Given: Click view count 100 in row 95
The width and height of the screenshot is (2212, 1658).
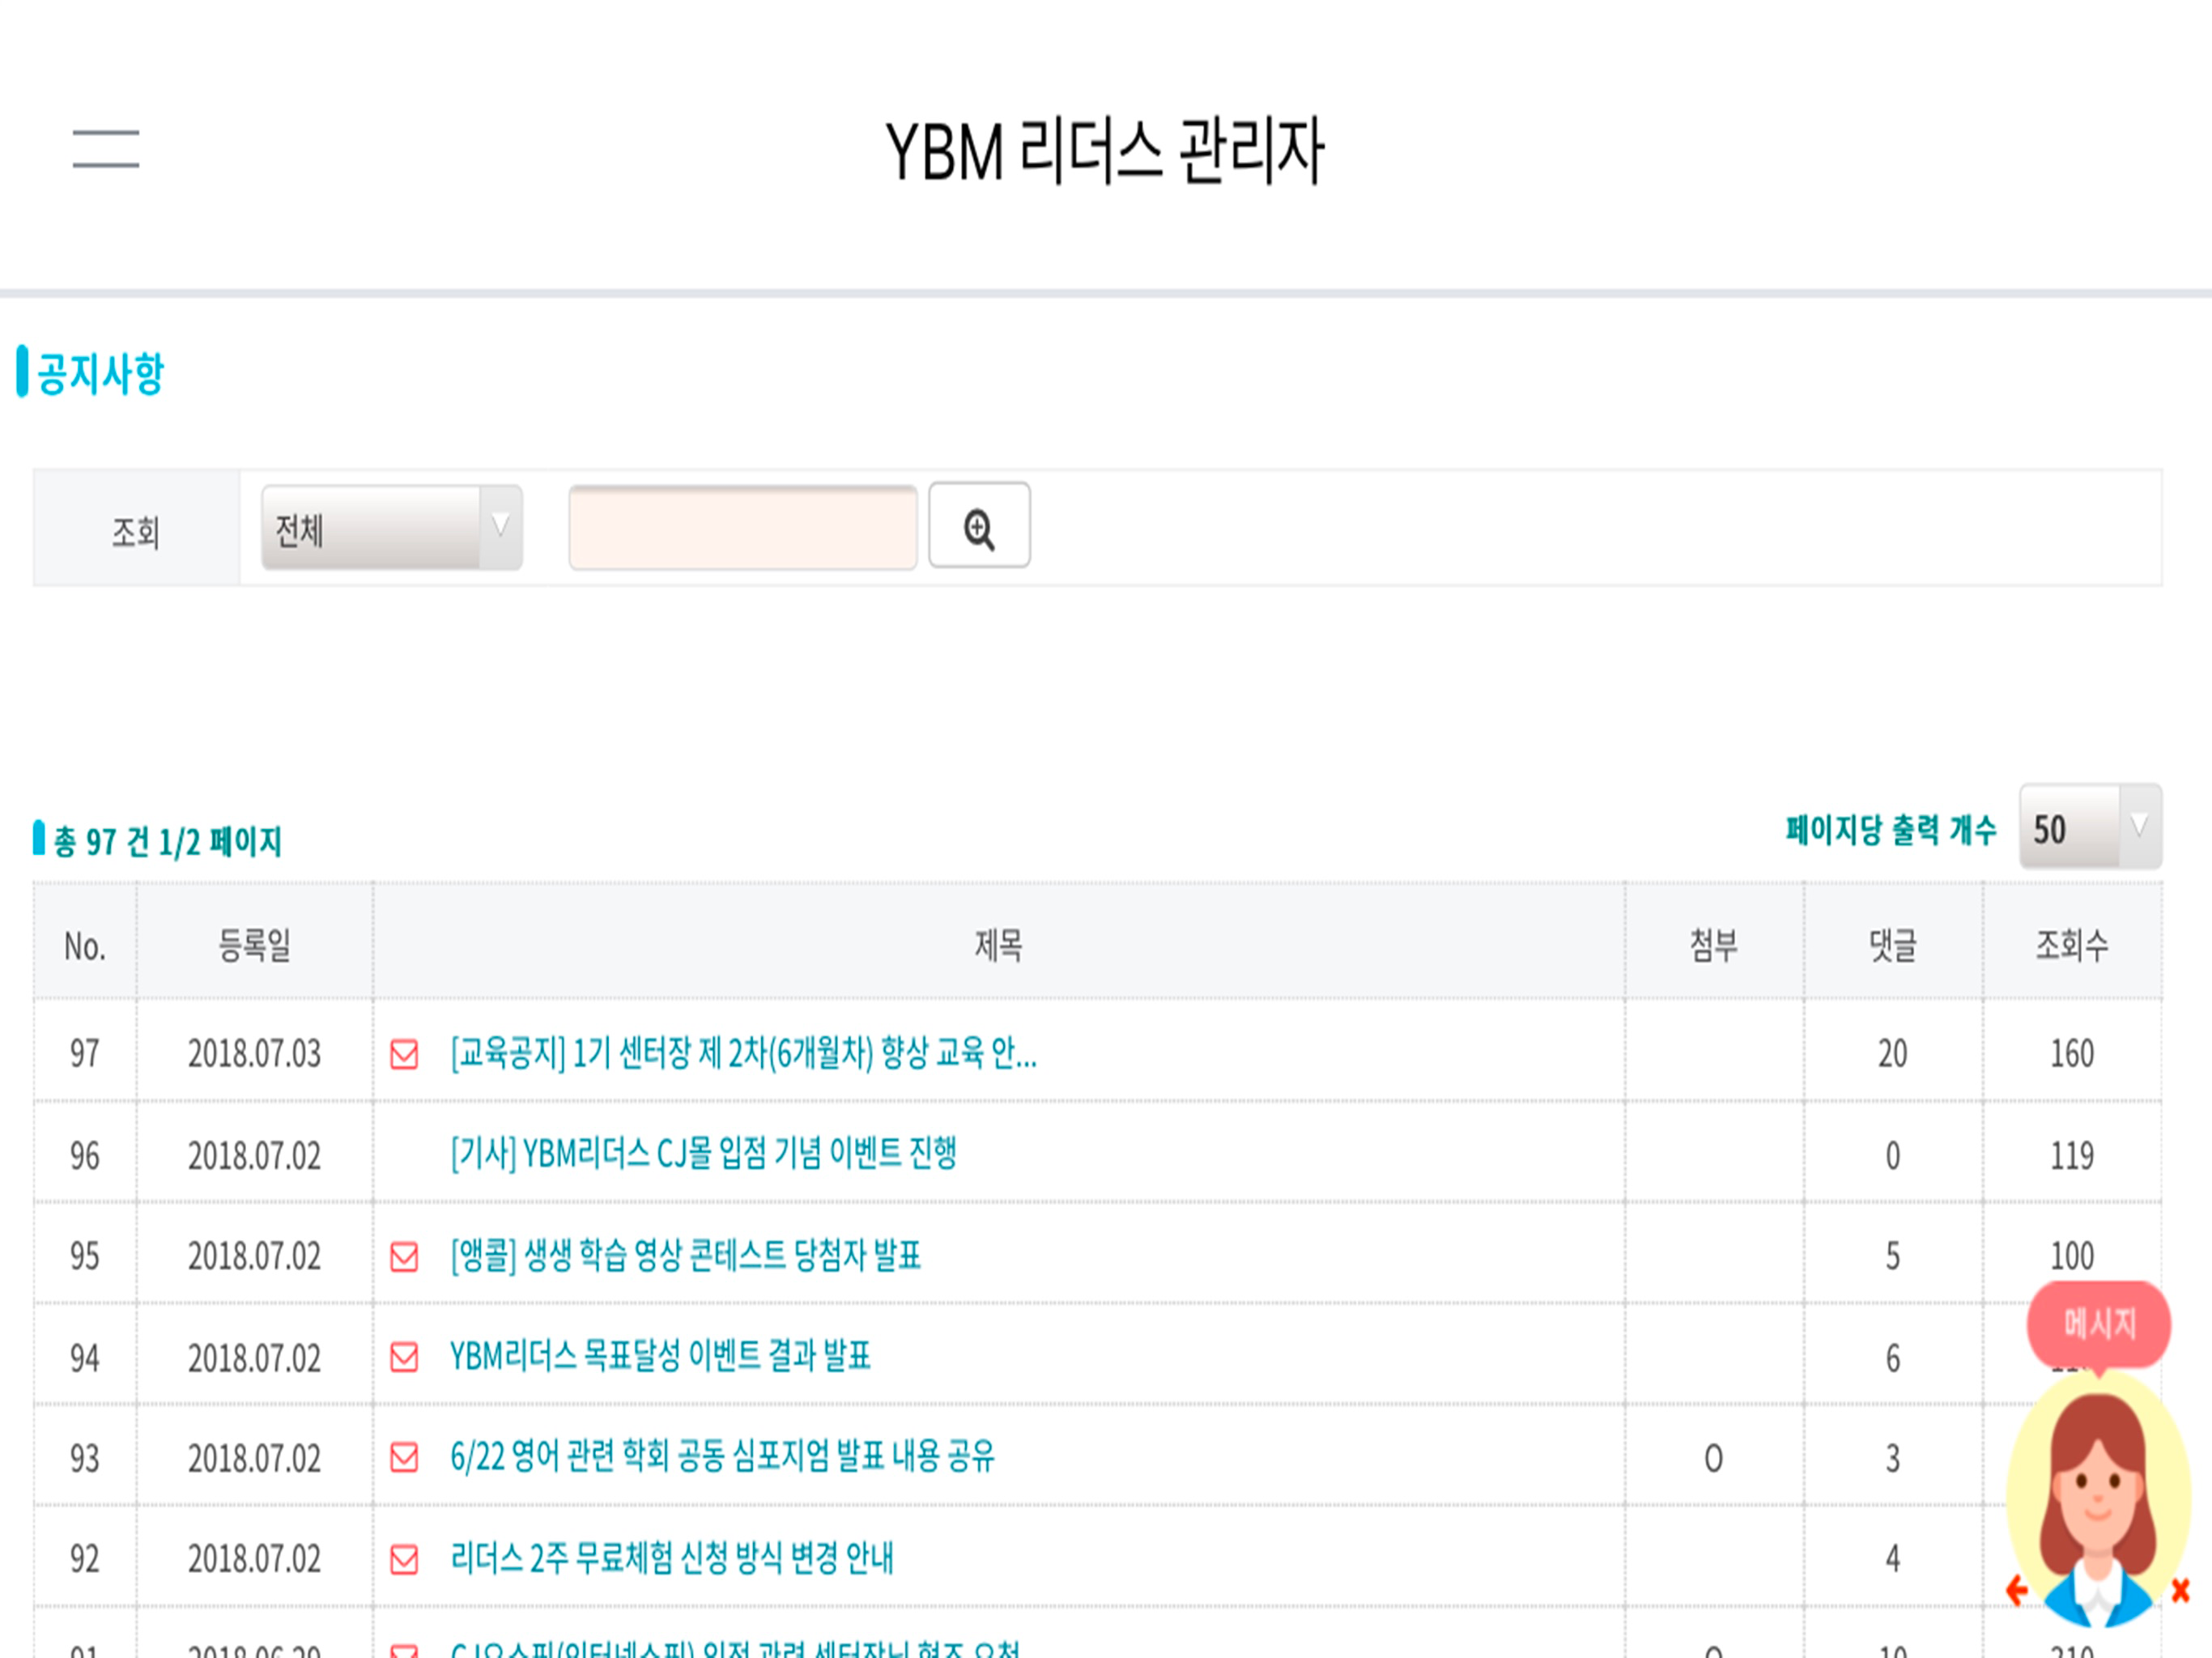Looking at the screenshot, I should tap(2072, 1256).
